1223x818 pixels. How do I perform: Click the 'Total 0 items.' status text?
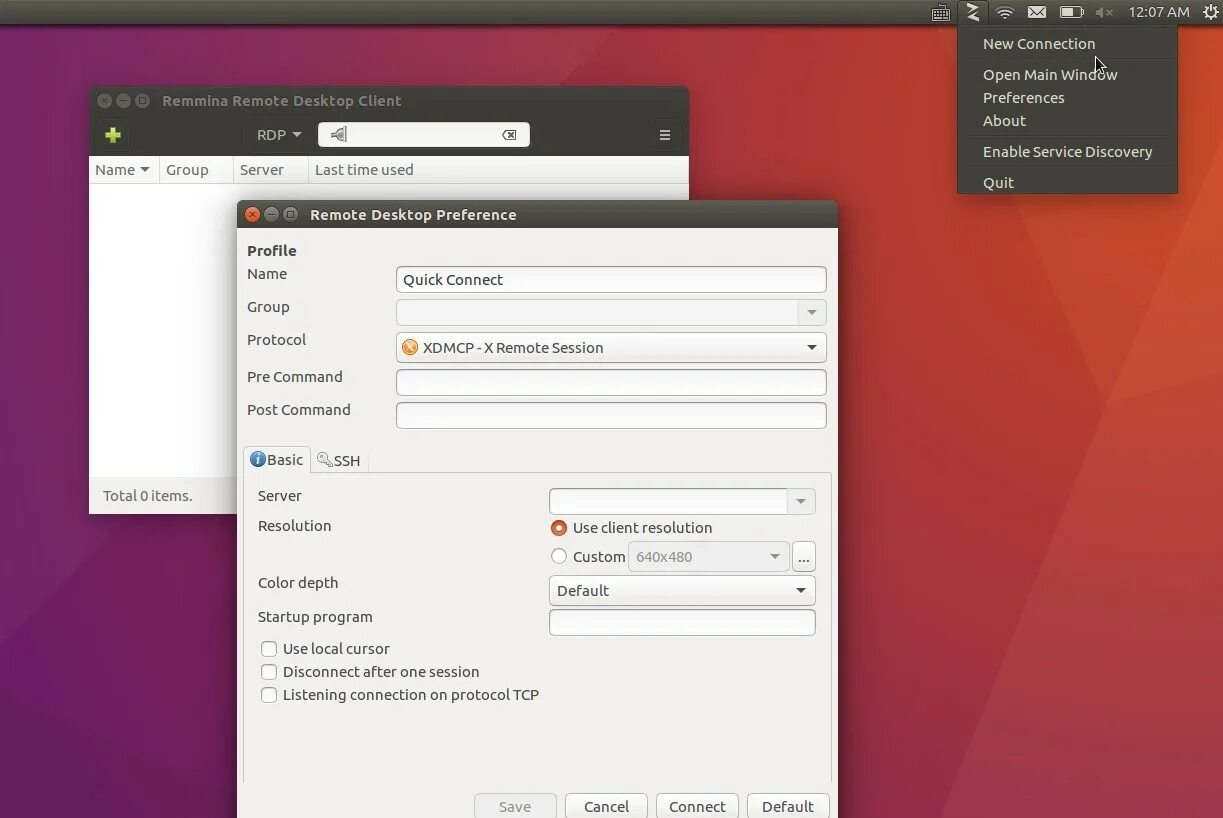tap(148, 495)
